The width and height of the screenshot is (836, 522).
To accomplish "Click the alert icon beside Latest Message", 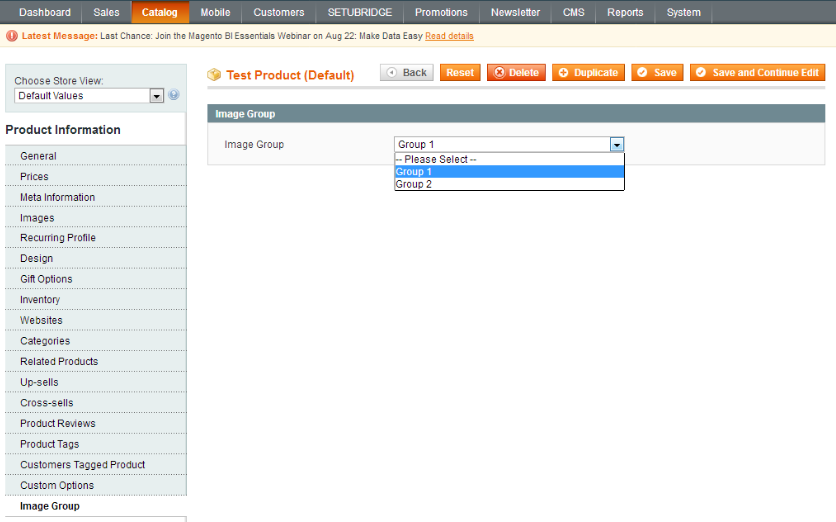I will click(x=11, y=36).
